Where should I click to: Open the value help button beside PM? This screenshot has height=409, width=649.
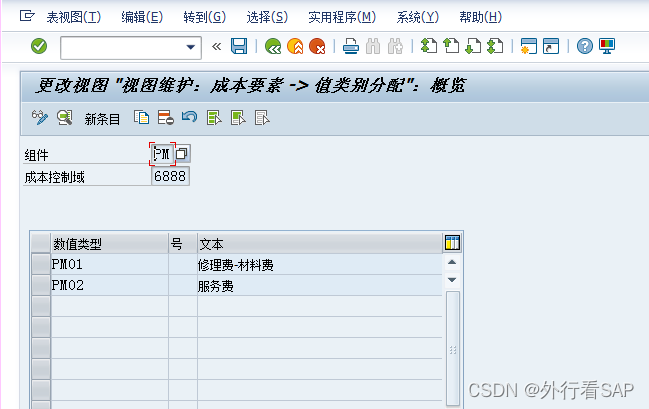point(182,154)
